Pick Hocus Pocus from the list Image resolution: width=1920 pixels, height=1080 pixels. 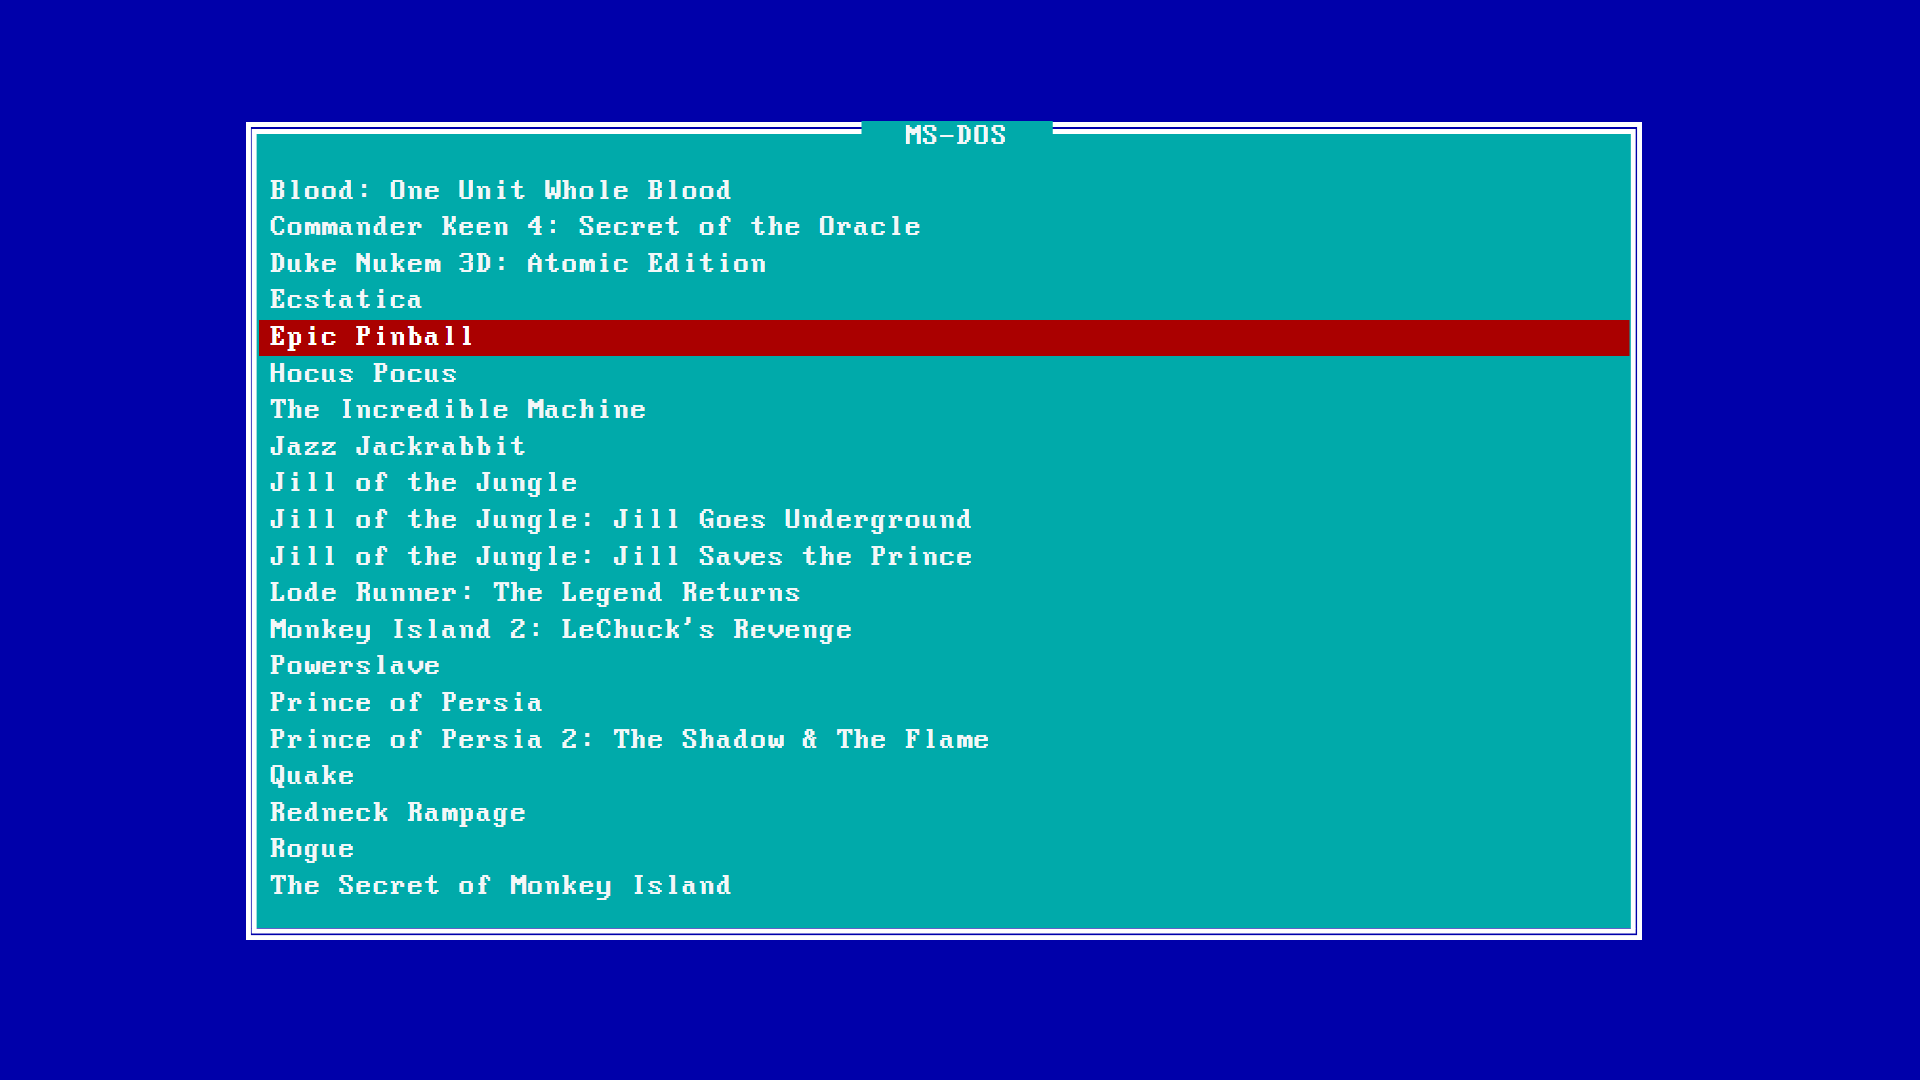point(363,373)
